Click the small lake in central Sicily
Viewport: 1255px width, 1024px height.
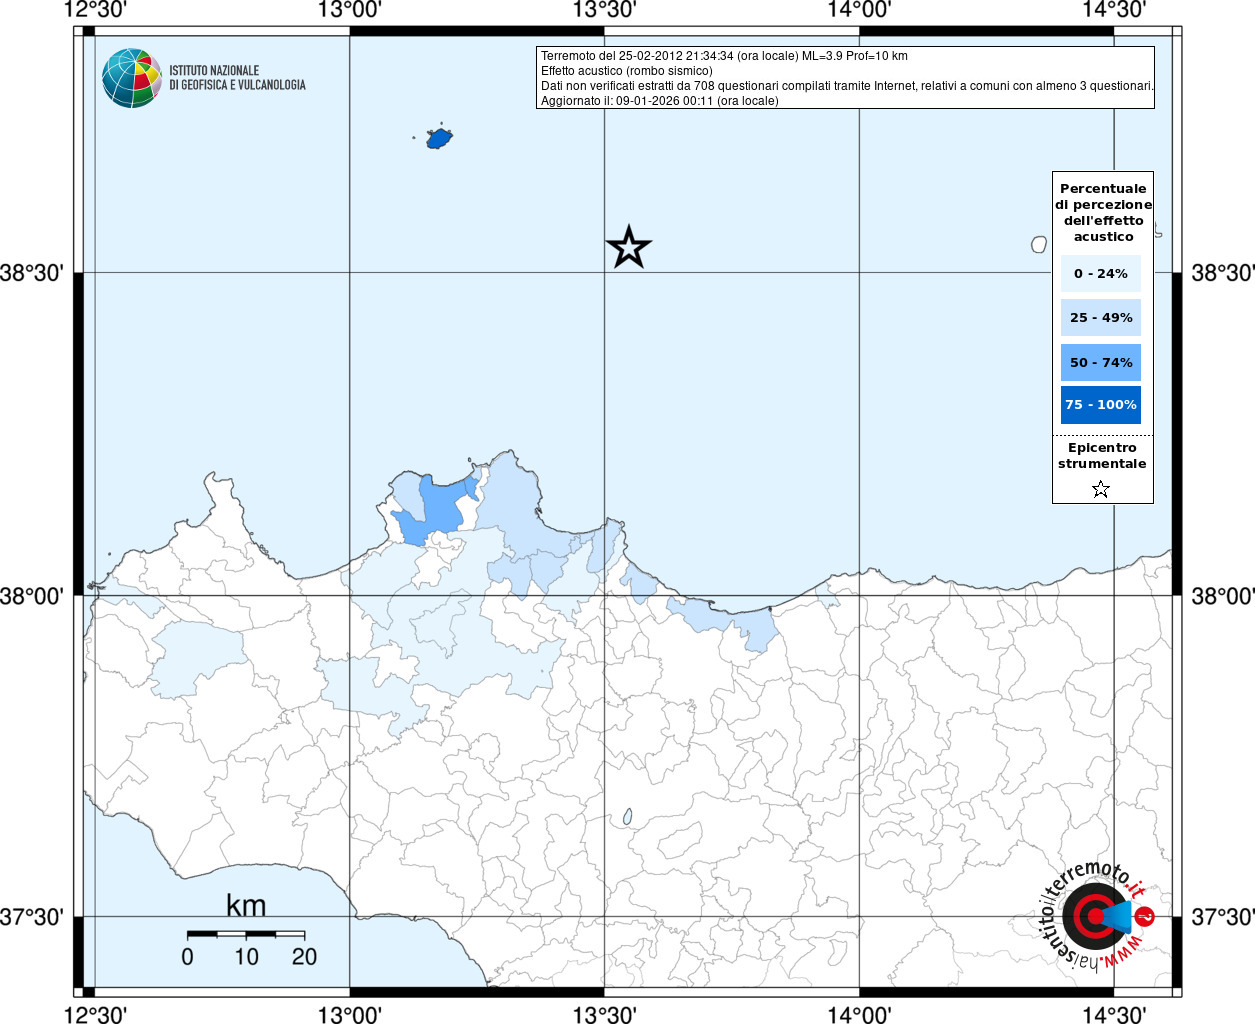(627, 817)
